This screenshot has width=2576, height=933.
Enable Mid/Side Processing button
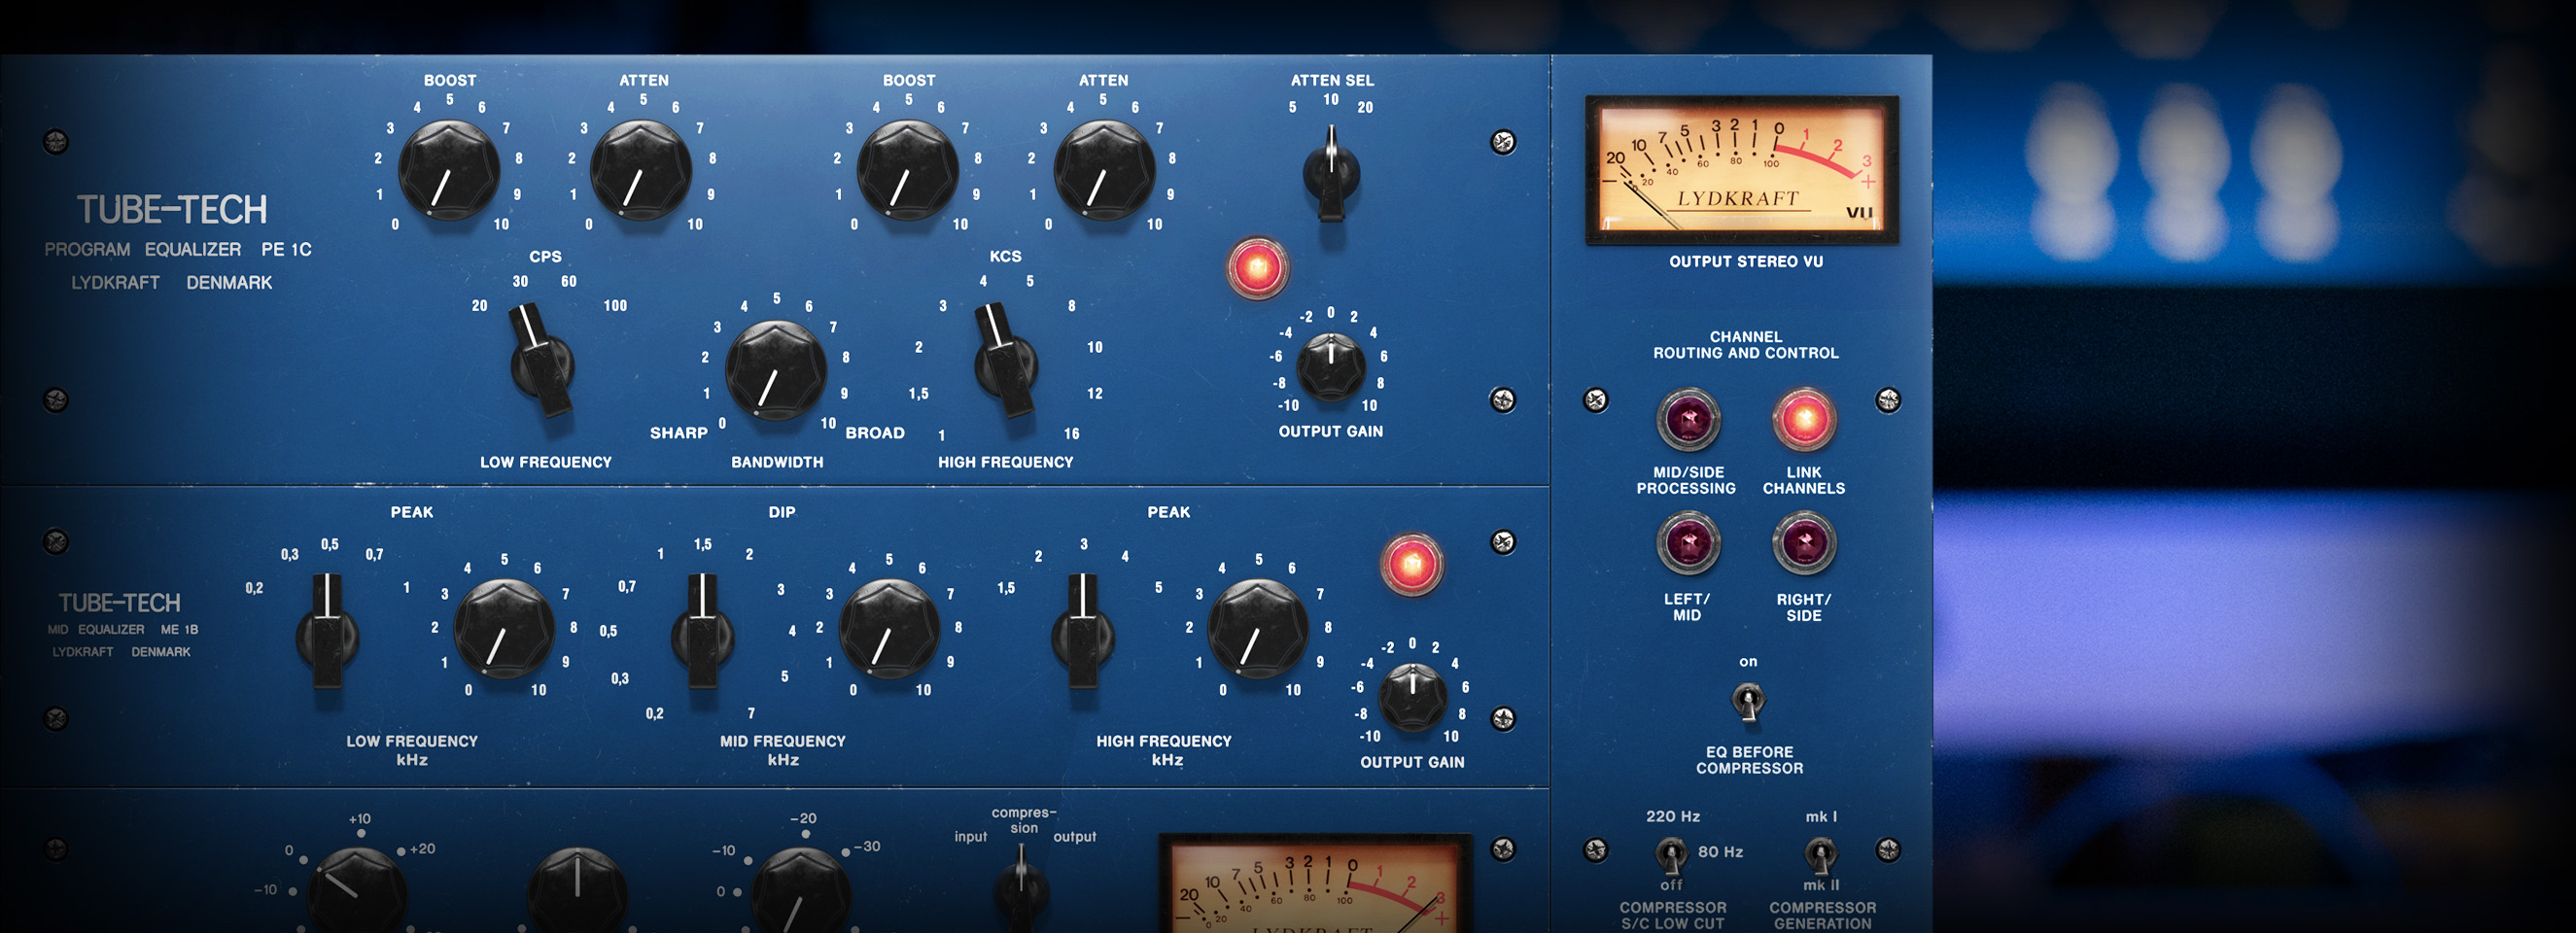point(1688,419)
